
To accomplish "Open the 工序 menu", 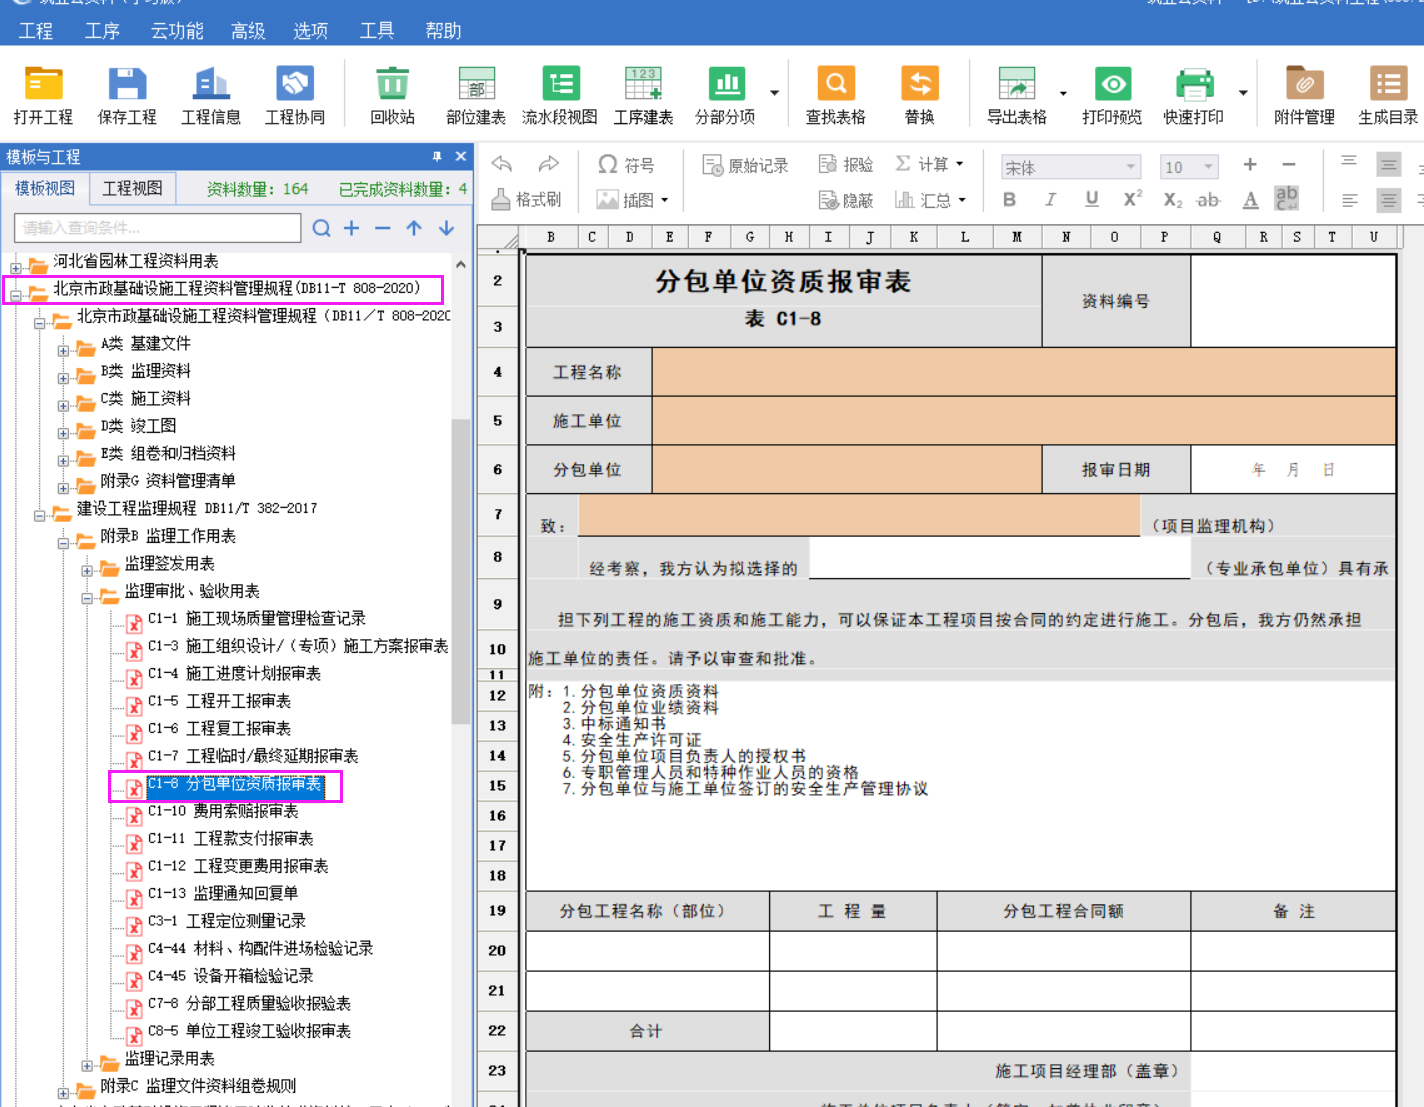I will pyautogui.click(x=102, y=31).
